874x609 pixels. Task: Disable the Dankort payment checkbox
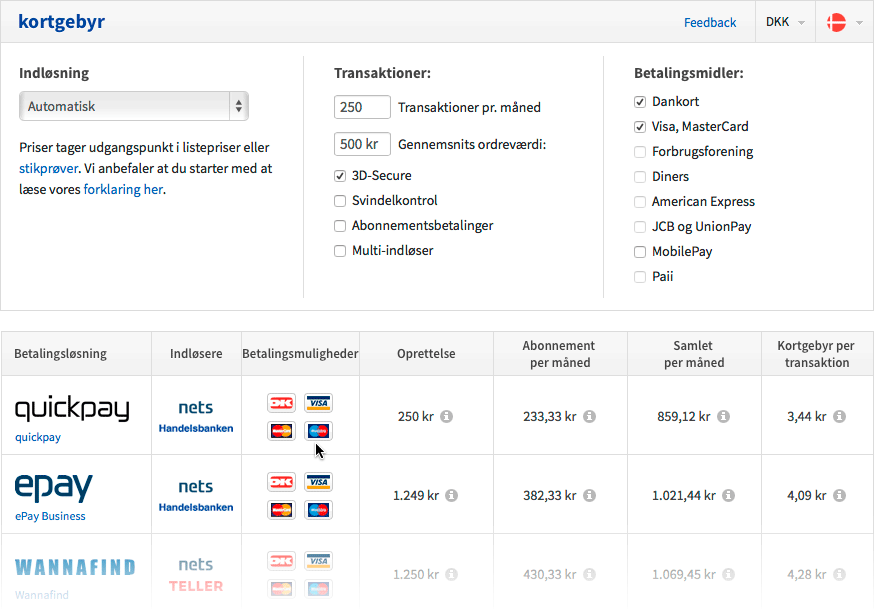[x=640, y=102]
